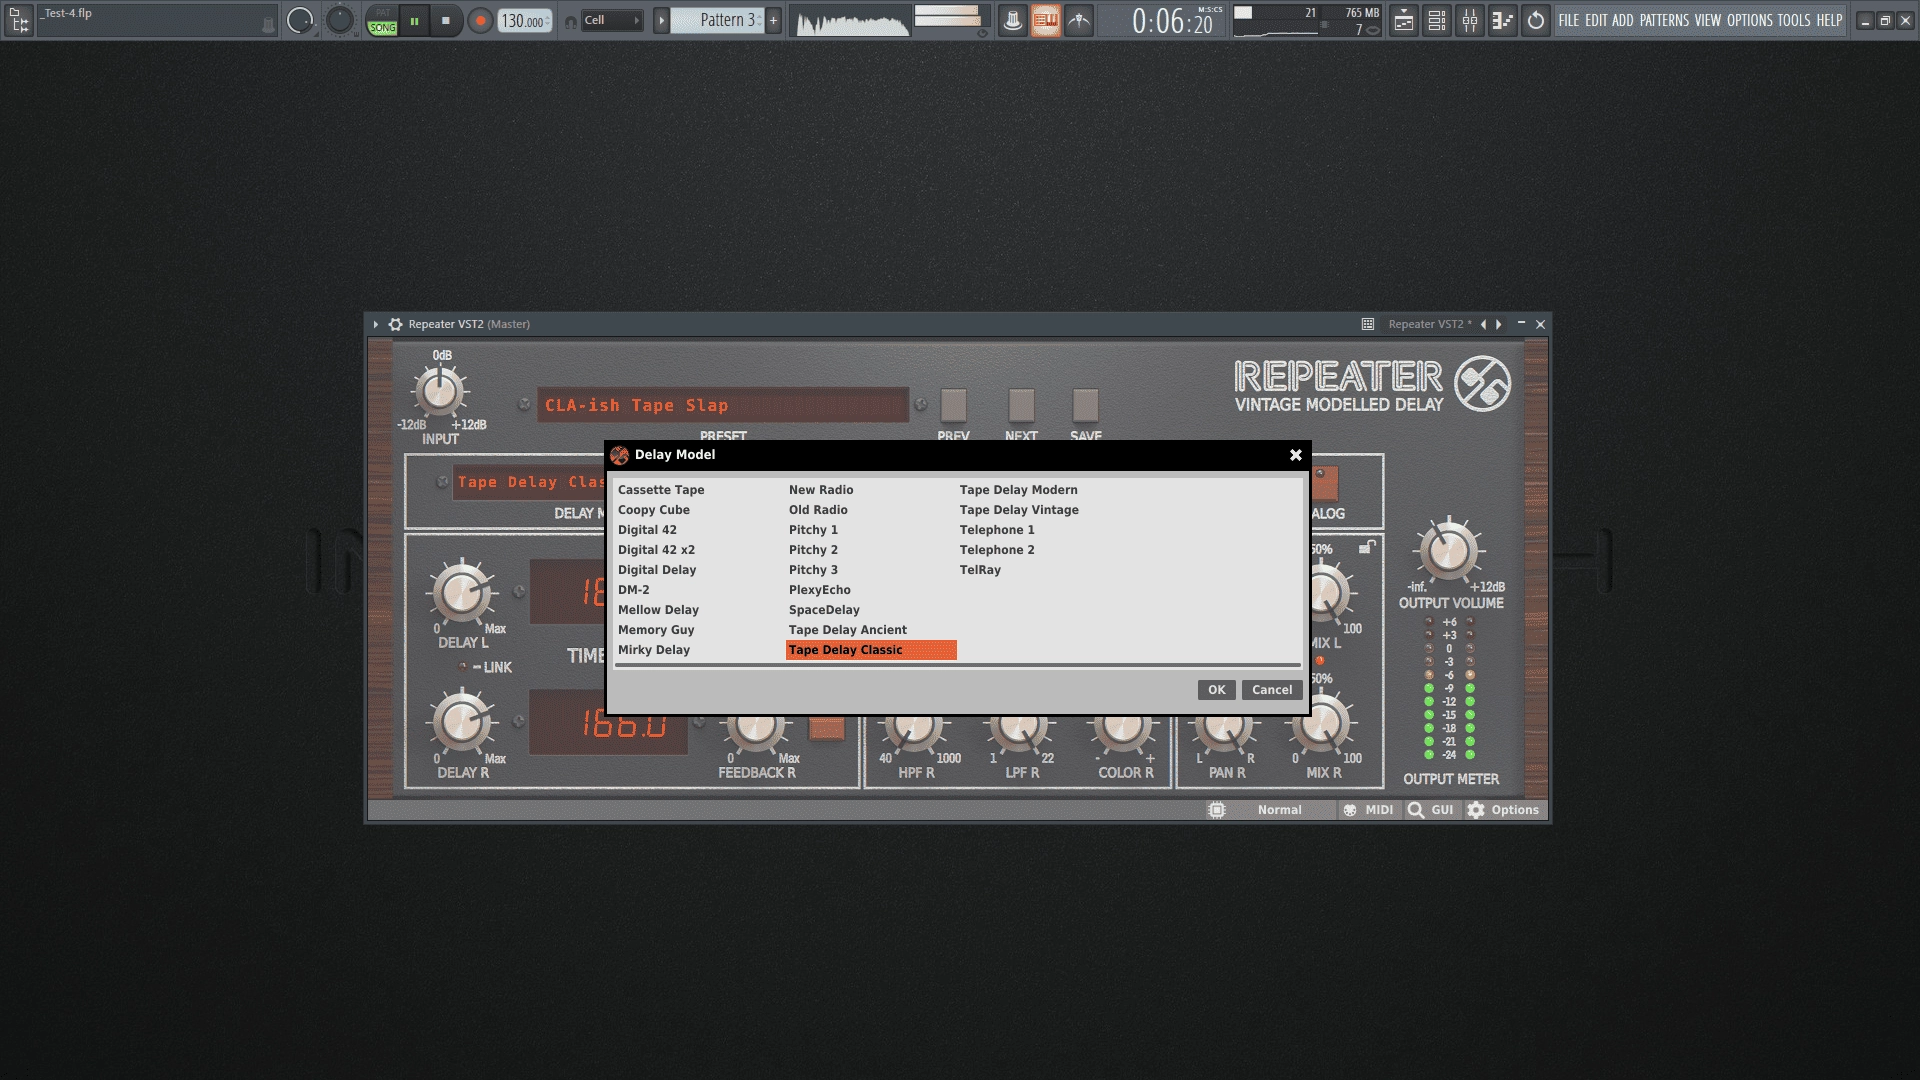
Task: Adjust the DELAY L knob
Action: (x=462, y=593)
